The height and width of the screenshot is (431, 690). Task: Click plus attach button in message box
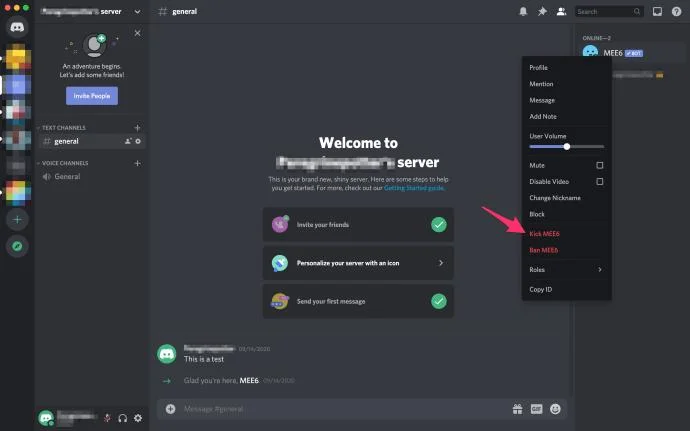click(x=170, y=409)
